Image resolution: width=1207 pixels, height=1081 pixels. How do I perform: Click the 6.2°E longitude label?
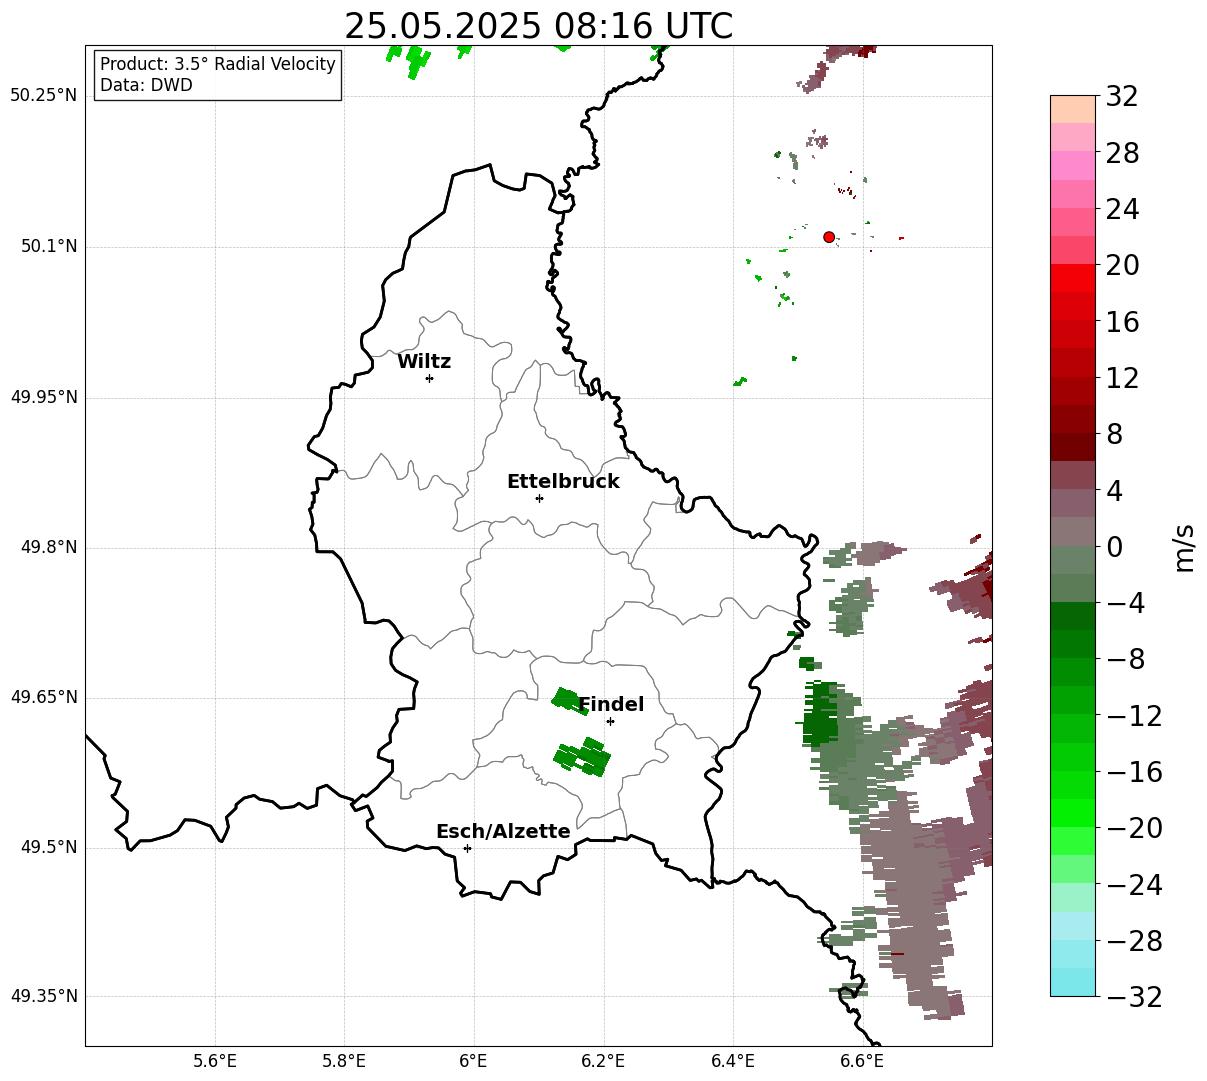pos(603,1061)
